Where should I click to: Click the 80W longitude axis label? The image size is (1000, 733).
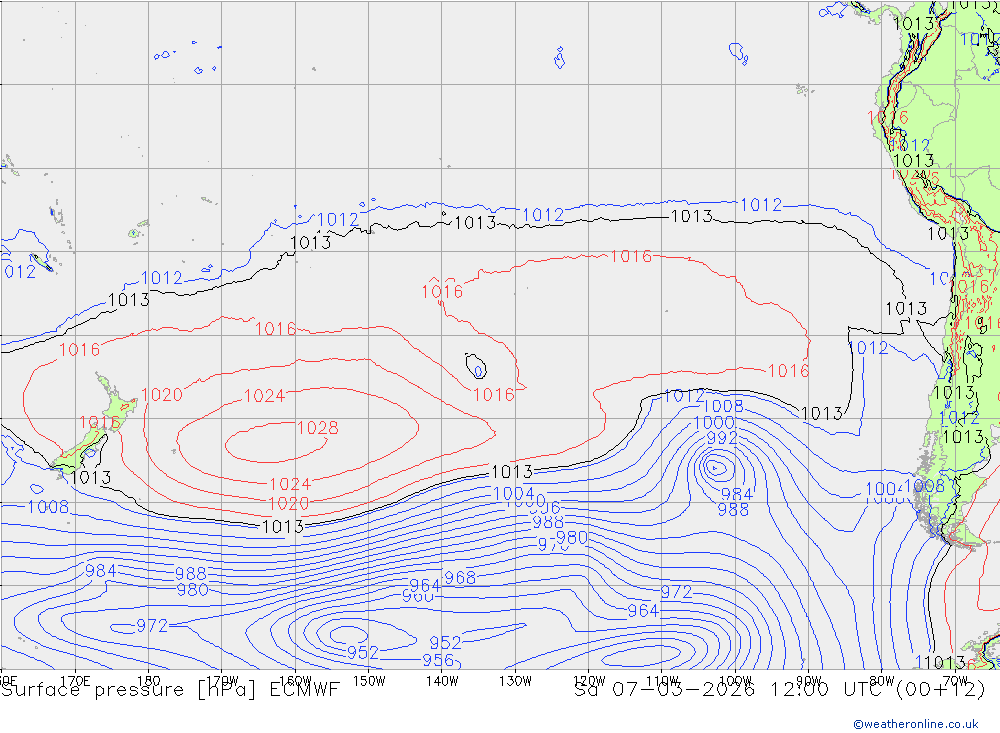882,681
